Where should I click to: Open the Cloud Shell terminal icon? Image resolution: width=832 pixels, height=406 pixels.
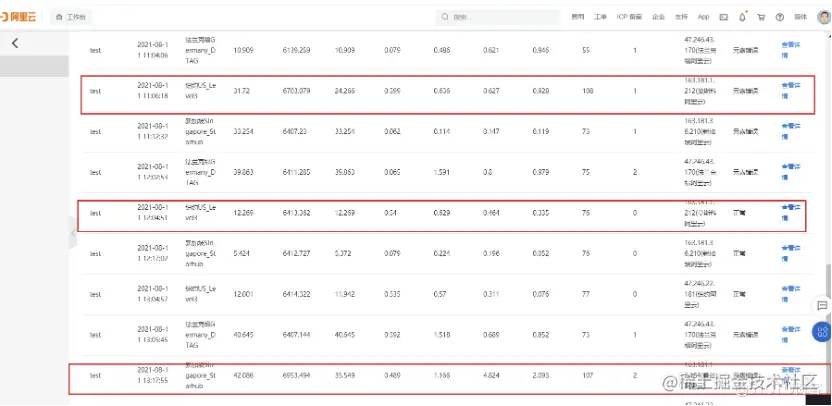723,17
